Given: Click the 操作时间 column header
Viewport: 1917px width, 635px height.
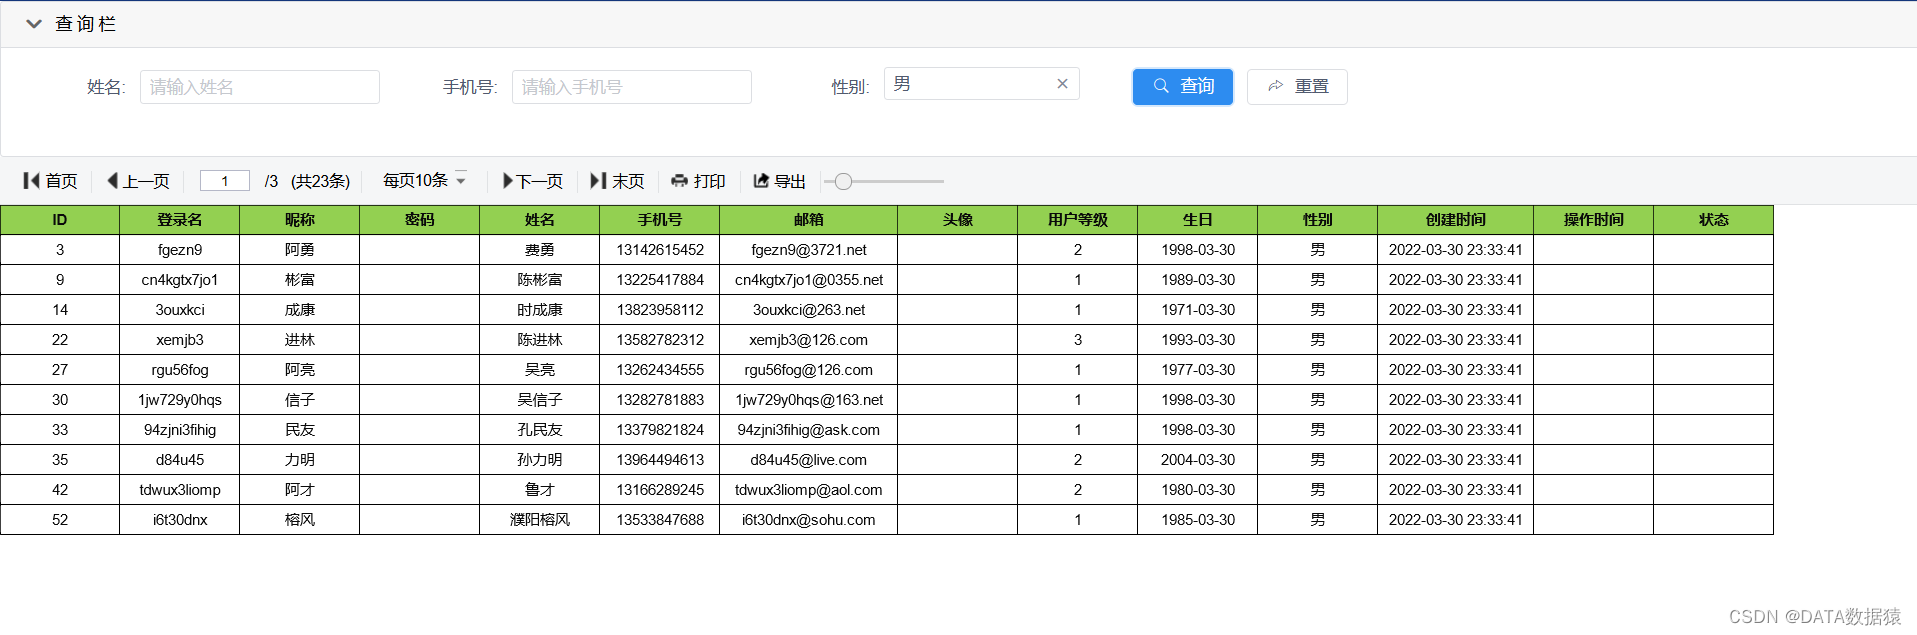Looking at the screenshot, I should pos(1594,220).
